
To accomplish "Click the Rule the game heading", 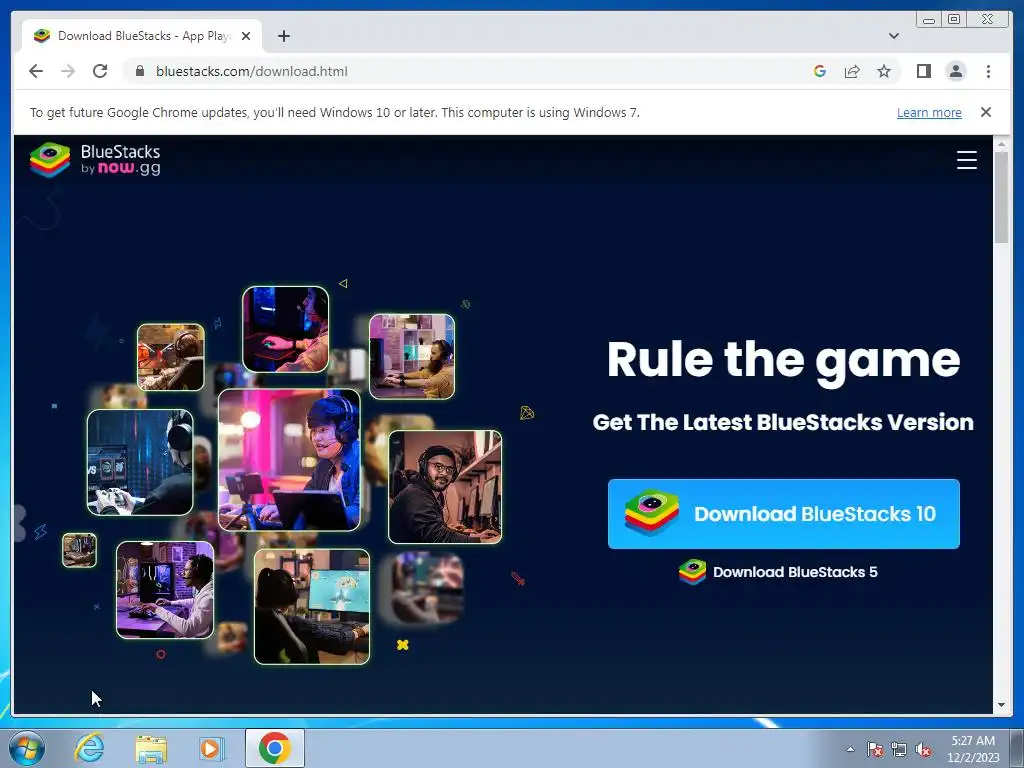I will pos(784,360).
